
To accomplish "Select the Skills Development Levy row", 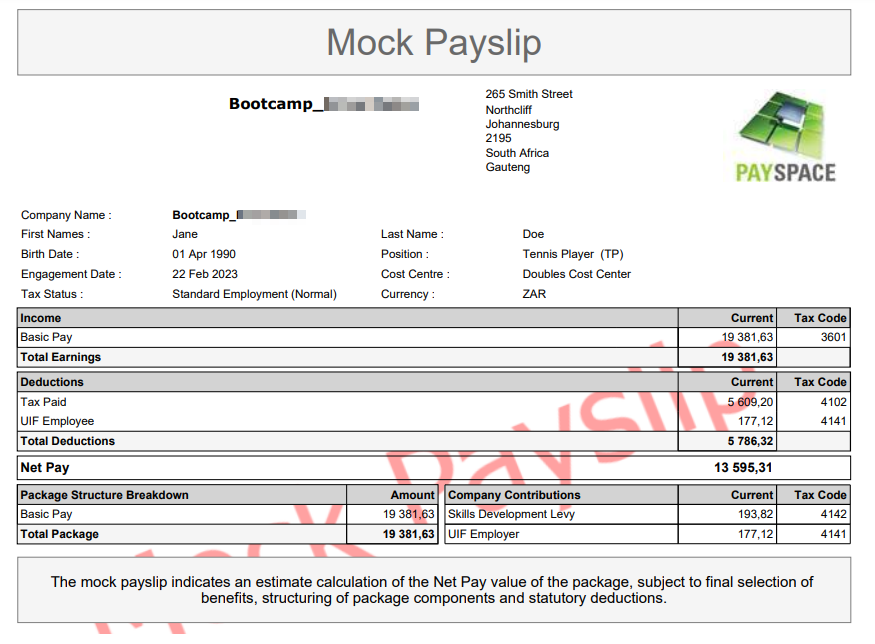I will click(511, 514).
